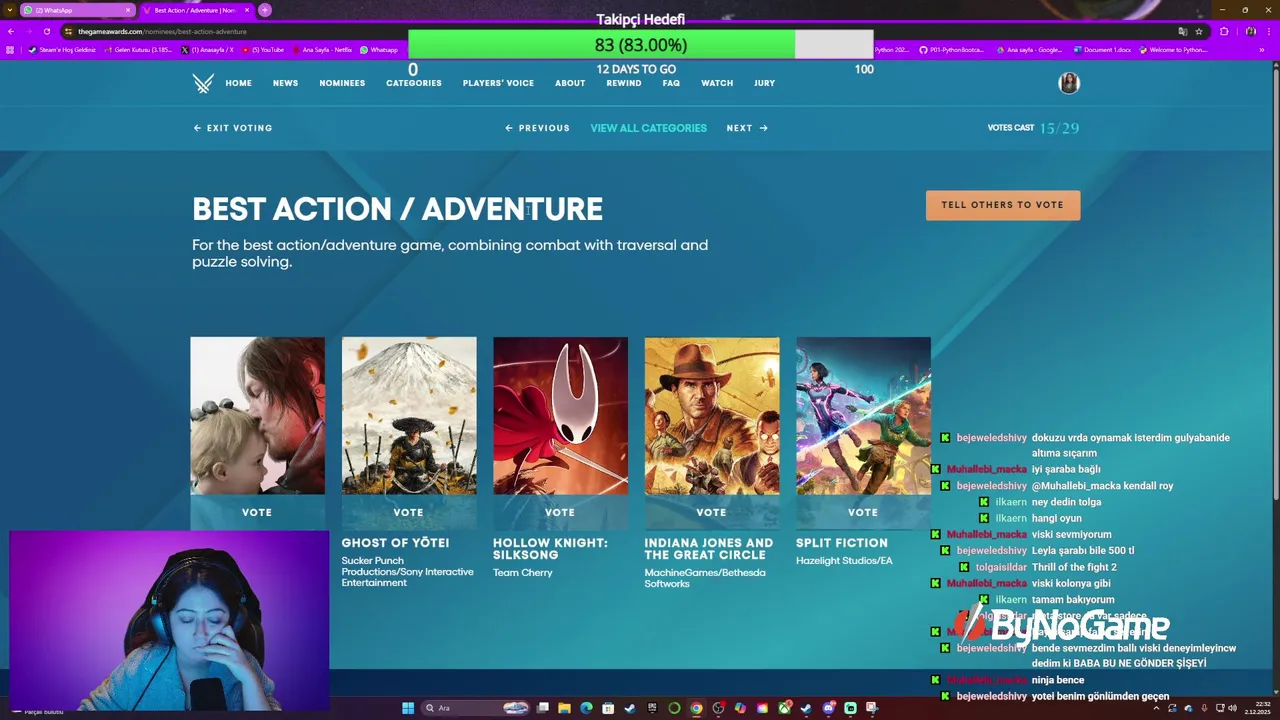Click the address bar URL
Viewport: 1280px width, 720px height.
tap(162, 31)
